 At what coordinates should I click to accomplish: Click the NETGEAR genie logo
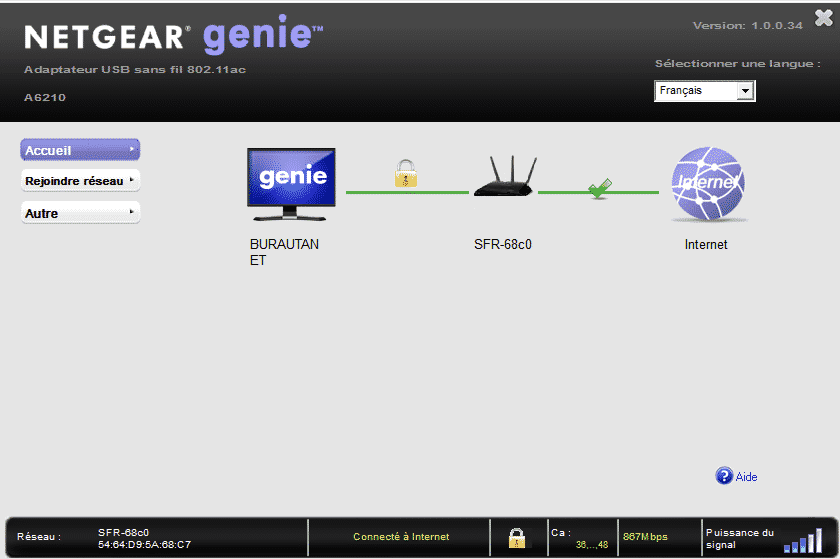[174, 35]
